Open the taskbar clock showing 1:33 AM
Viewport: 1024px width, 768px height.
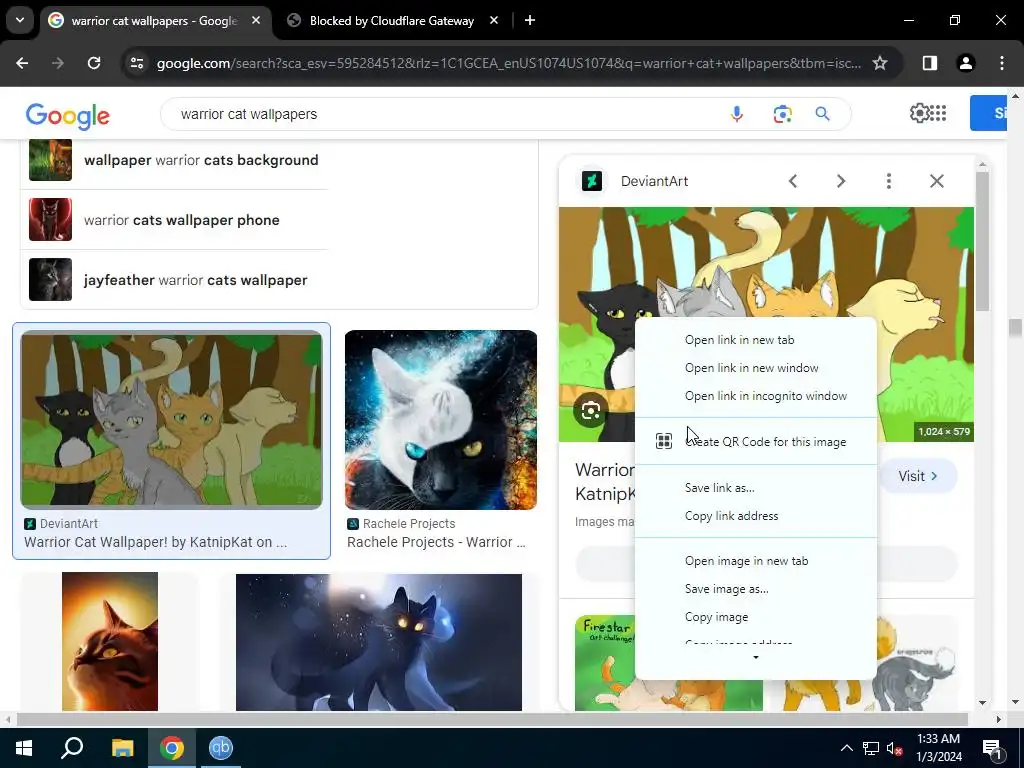939,748
